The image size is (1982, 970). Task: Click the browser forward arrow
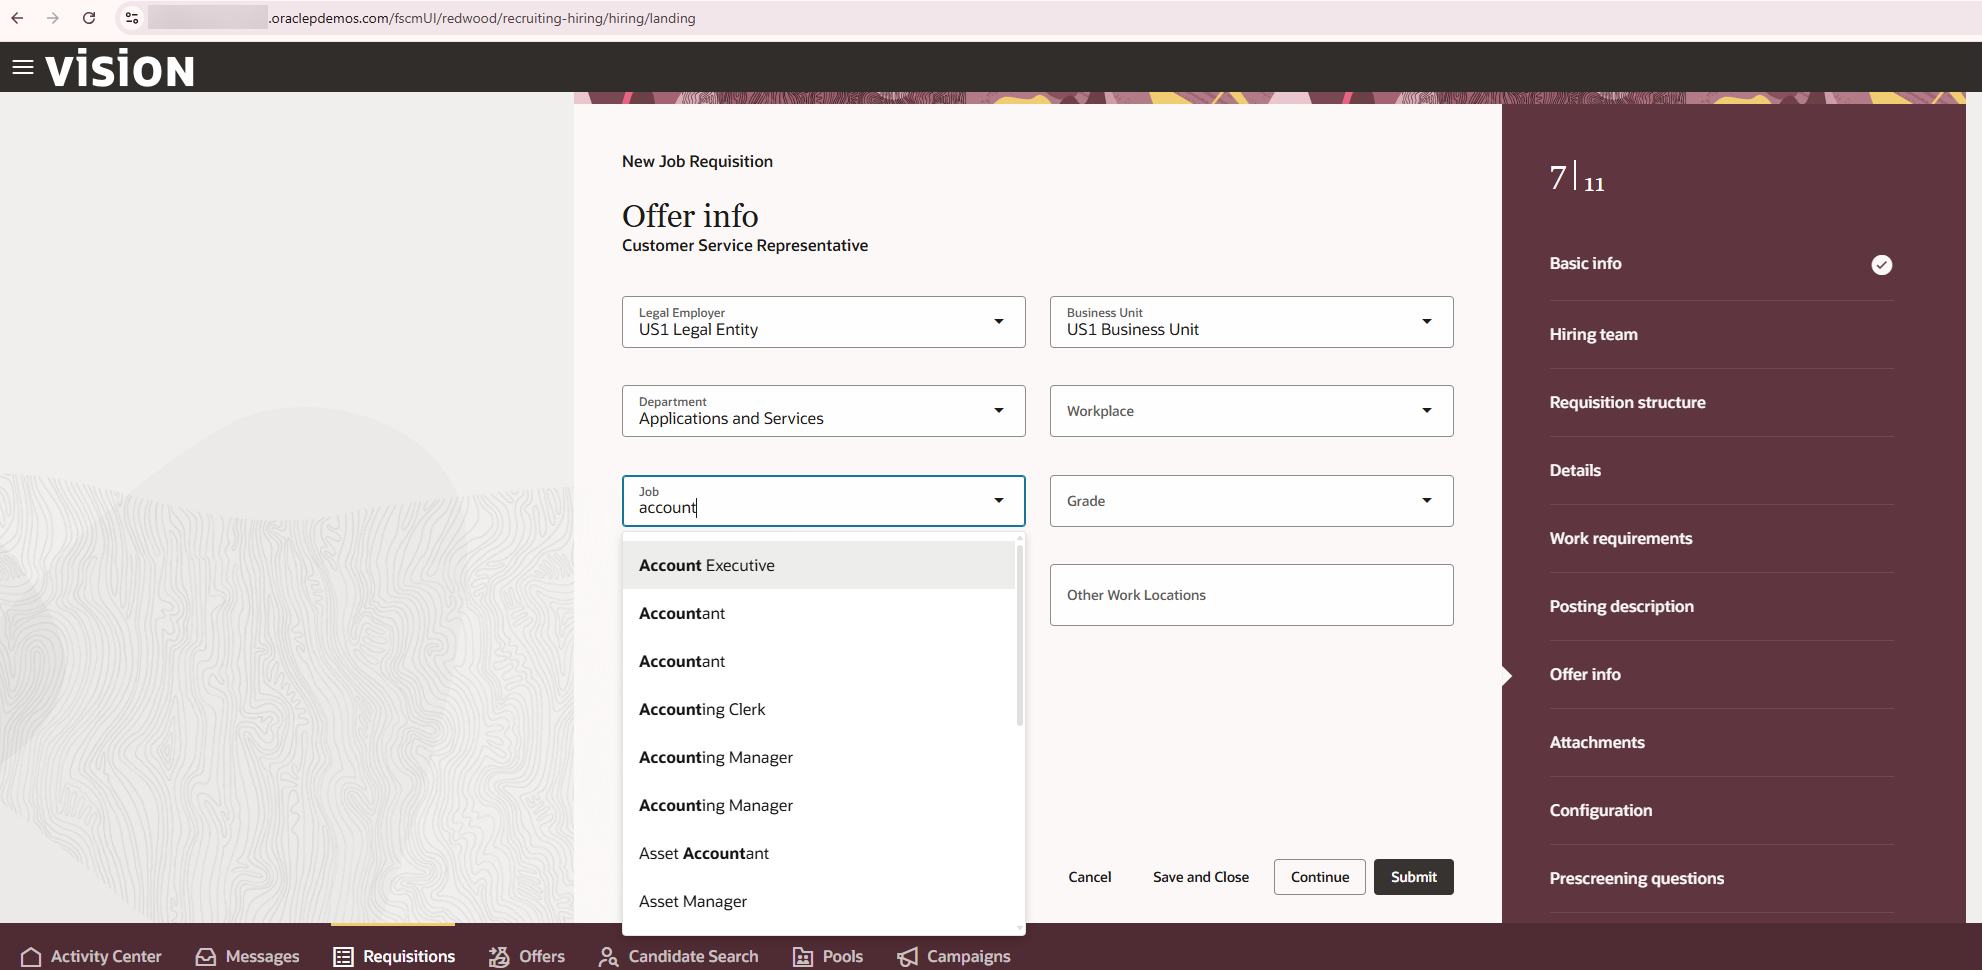(53, 18)
